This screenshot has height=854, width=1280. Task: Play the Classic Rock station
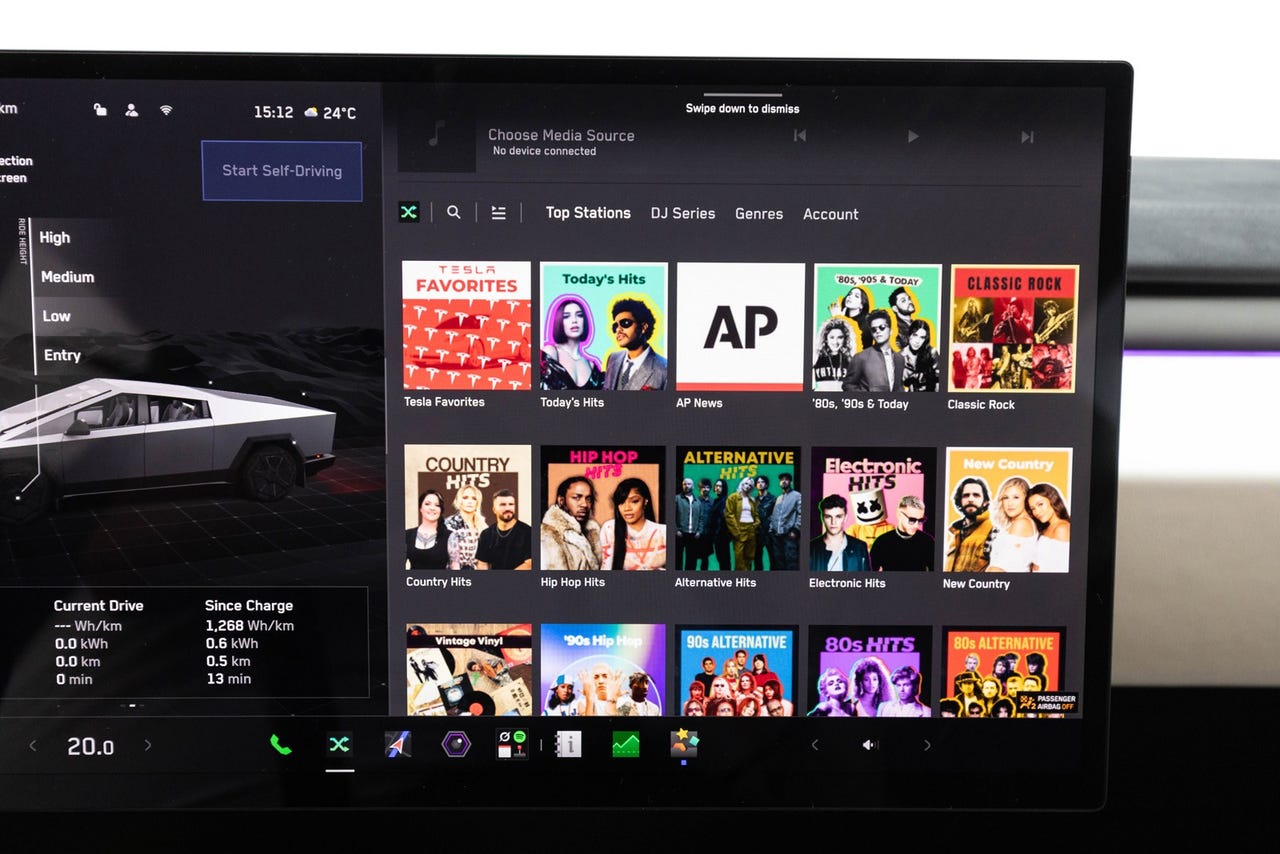1013,329
